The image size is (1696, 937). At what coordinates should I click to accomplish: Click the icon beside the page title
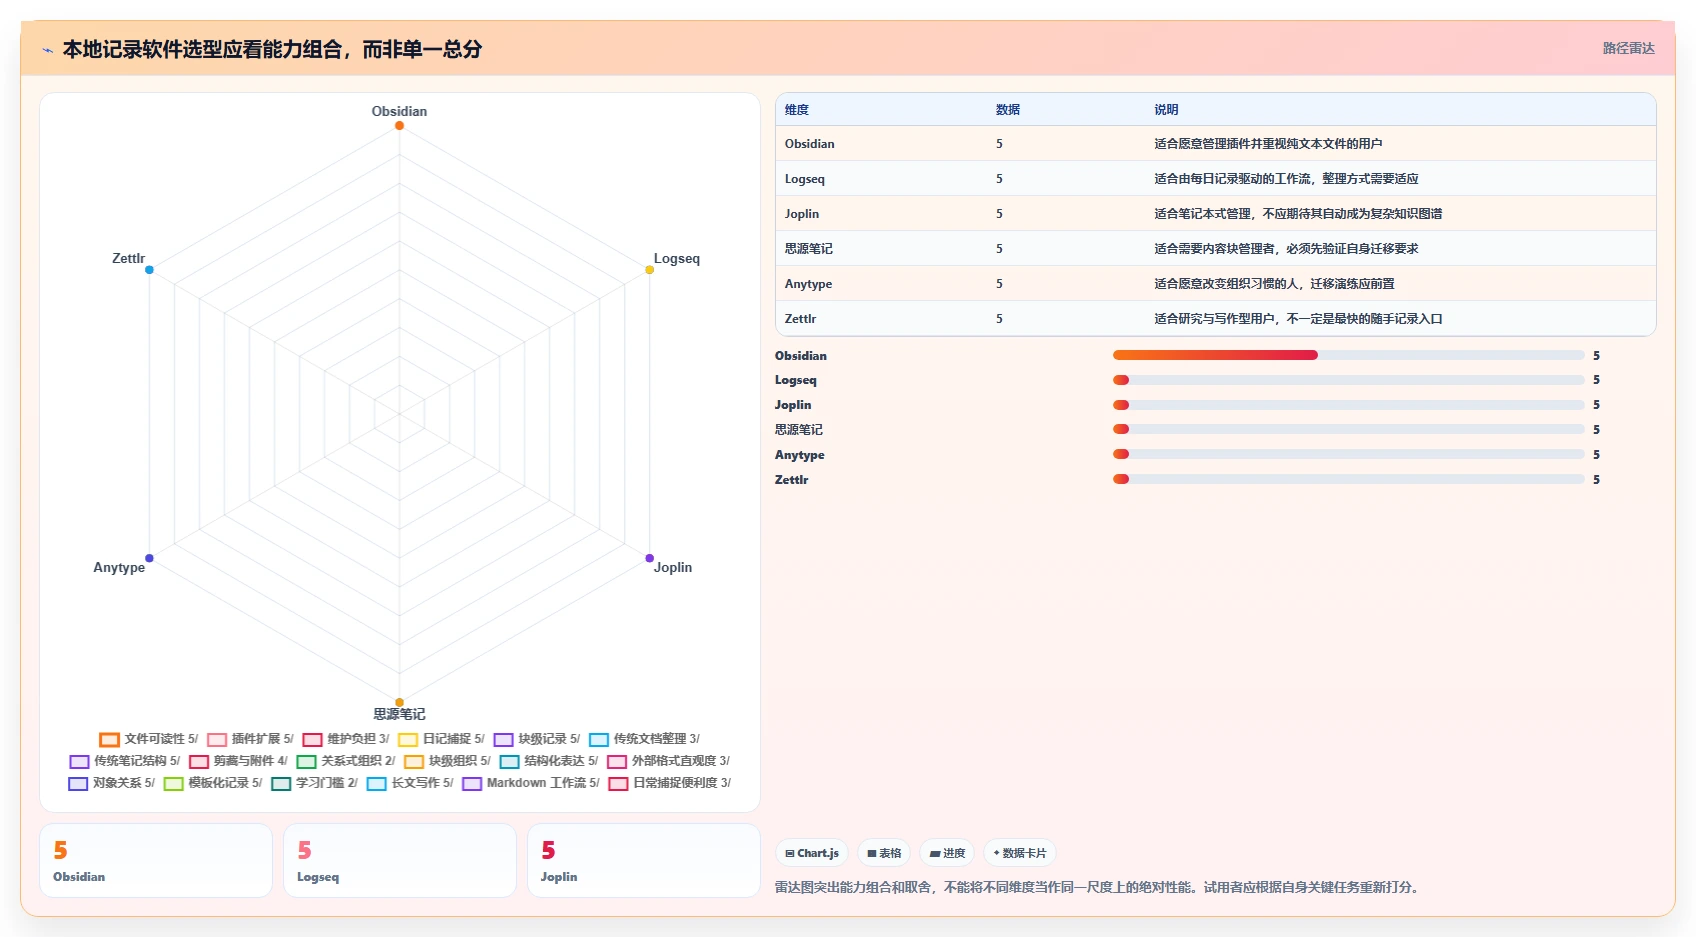(x=47, y=50)
